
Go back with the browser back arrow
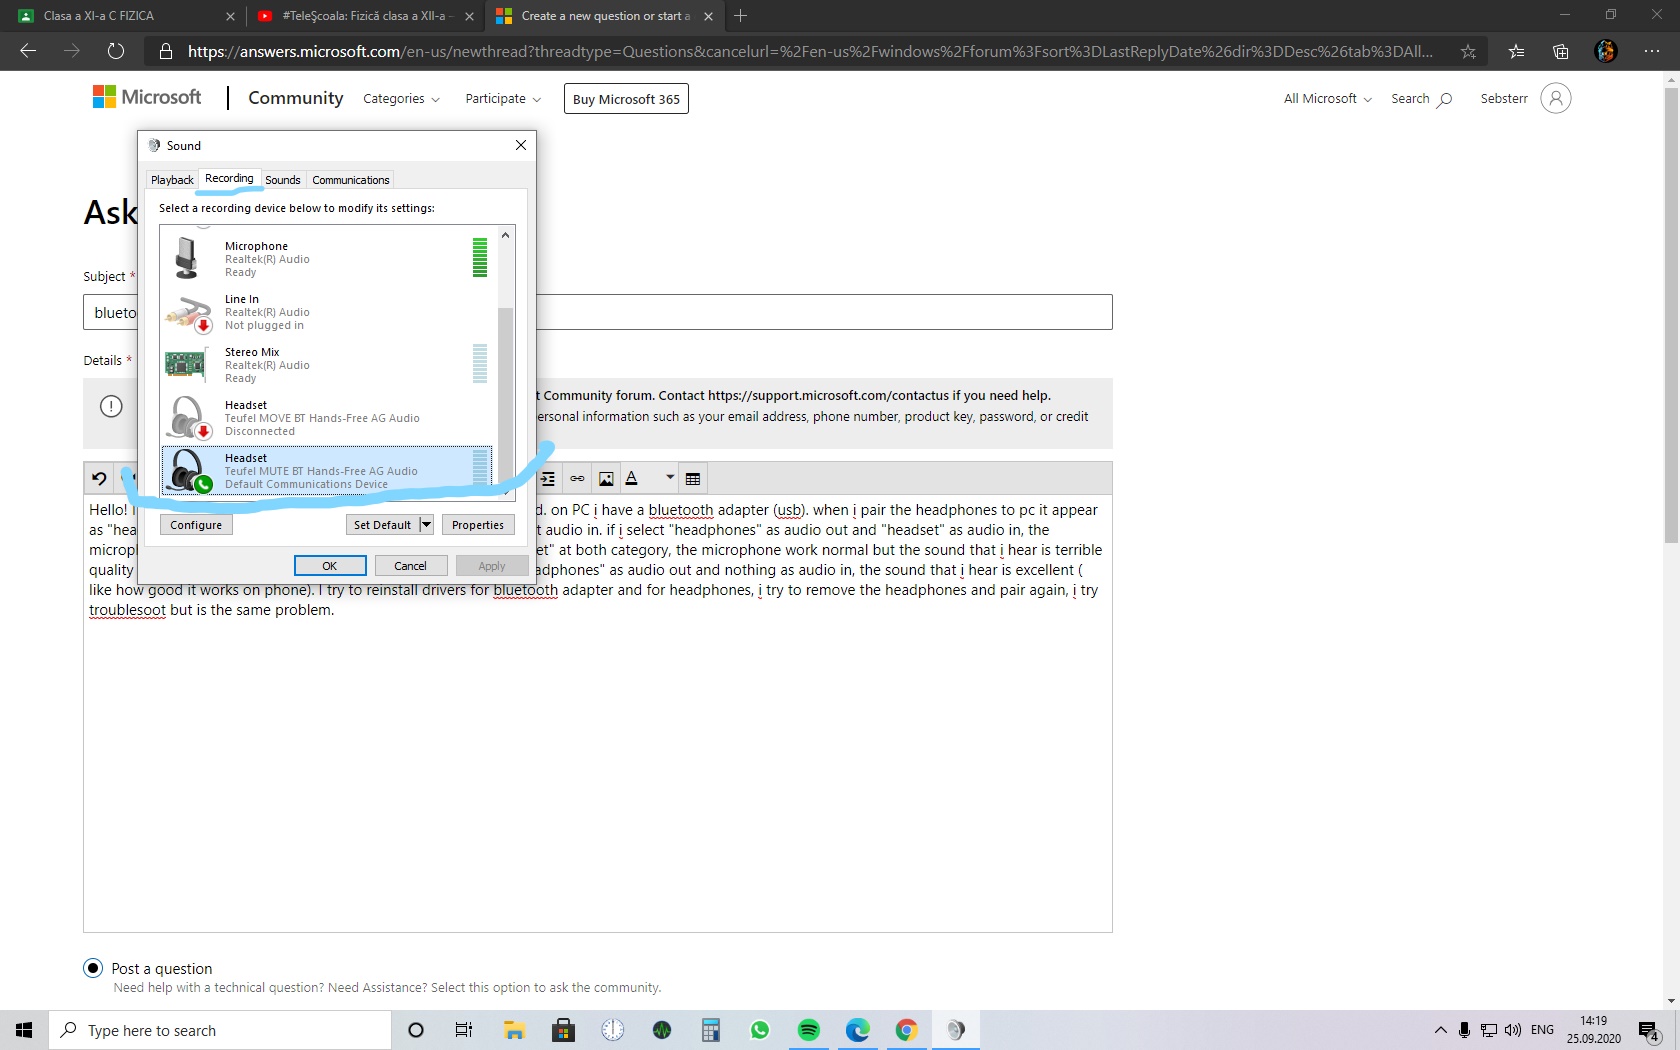(x=28, y=51)
